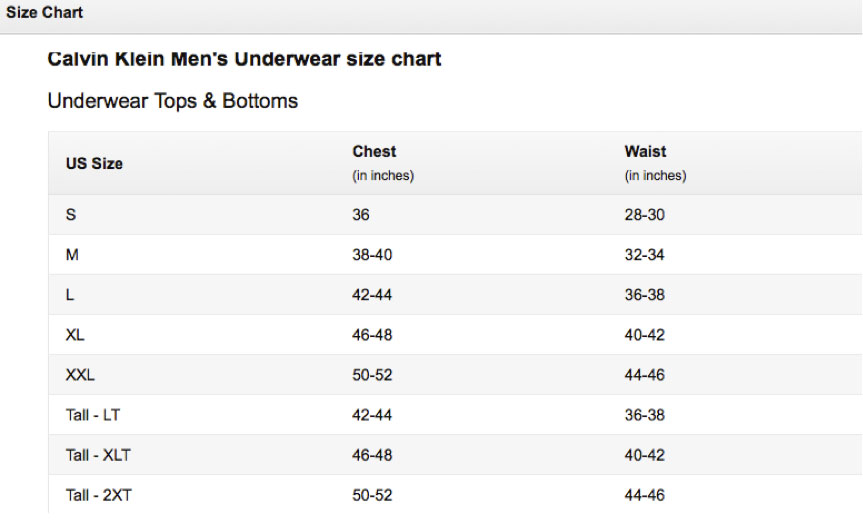The image size is (863, 523).
Task: Click chest value 38-40 for size M
Action: 372,255
